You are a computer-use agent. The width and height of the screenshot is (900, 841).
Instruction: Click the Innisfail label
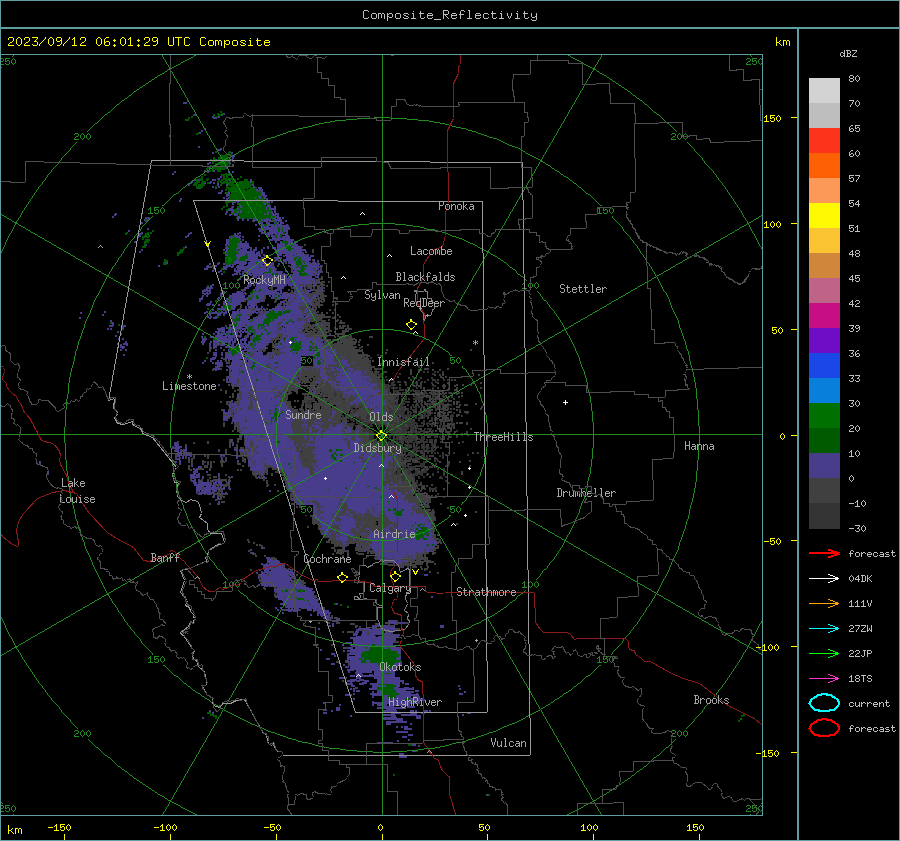(403, 362)
